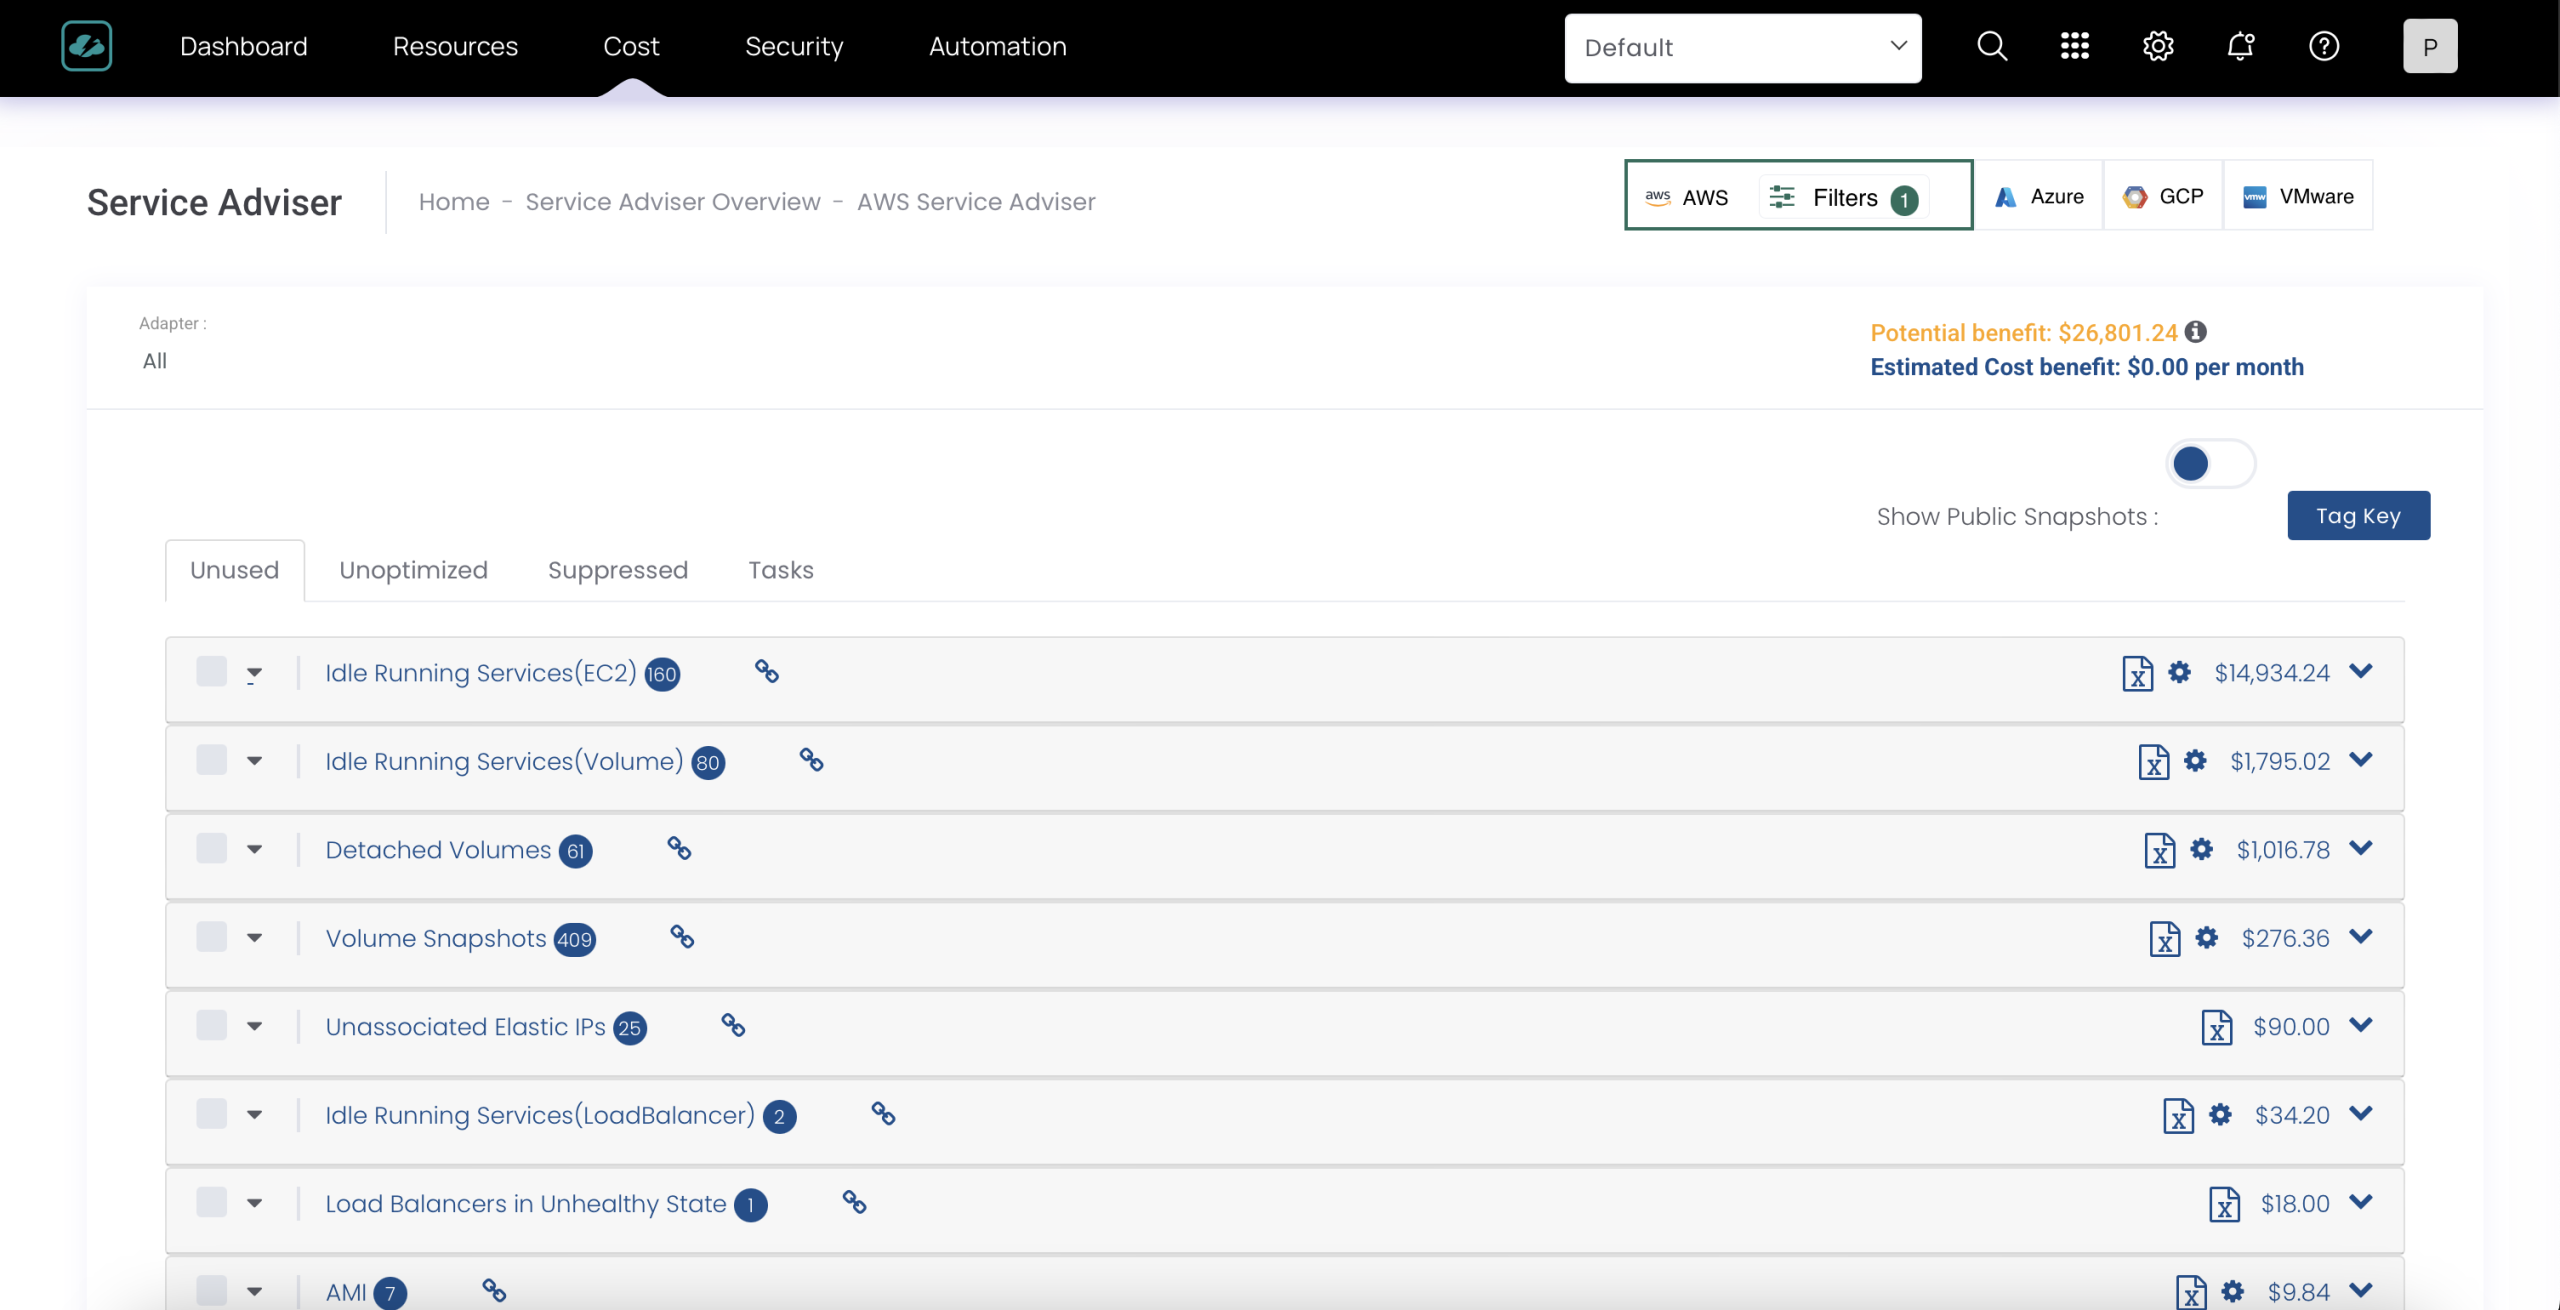The image size is (2560, 1310).
Task: Open the apps grid menu icon
Action: (x=2075, y=46)
